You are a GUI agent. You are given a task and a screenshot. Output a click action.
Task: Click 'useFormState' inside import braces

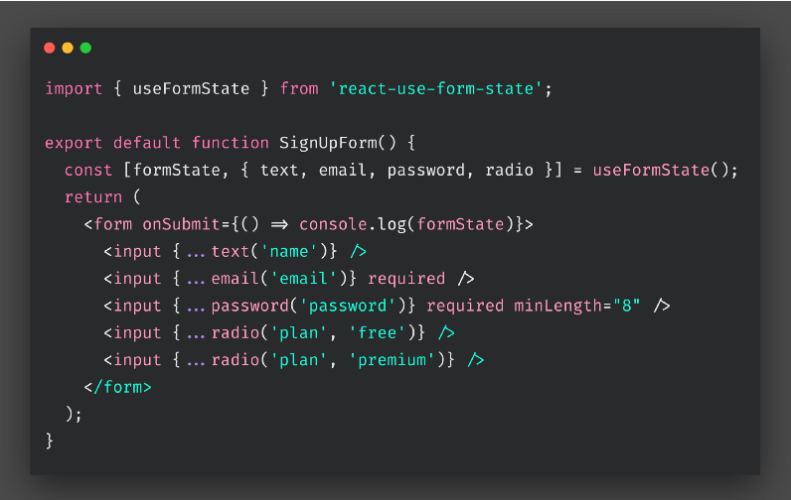tap(191, 89)
